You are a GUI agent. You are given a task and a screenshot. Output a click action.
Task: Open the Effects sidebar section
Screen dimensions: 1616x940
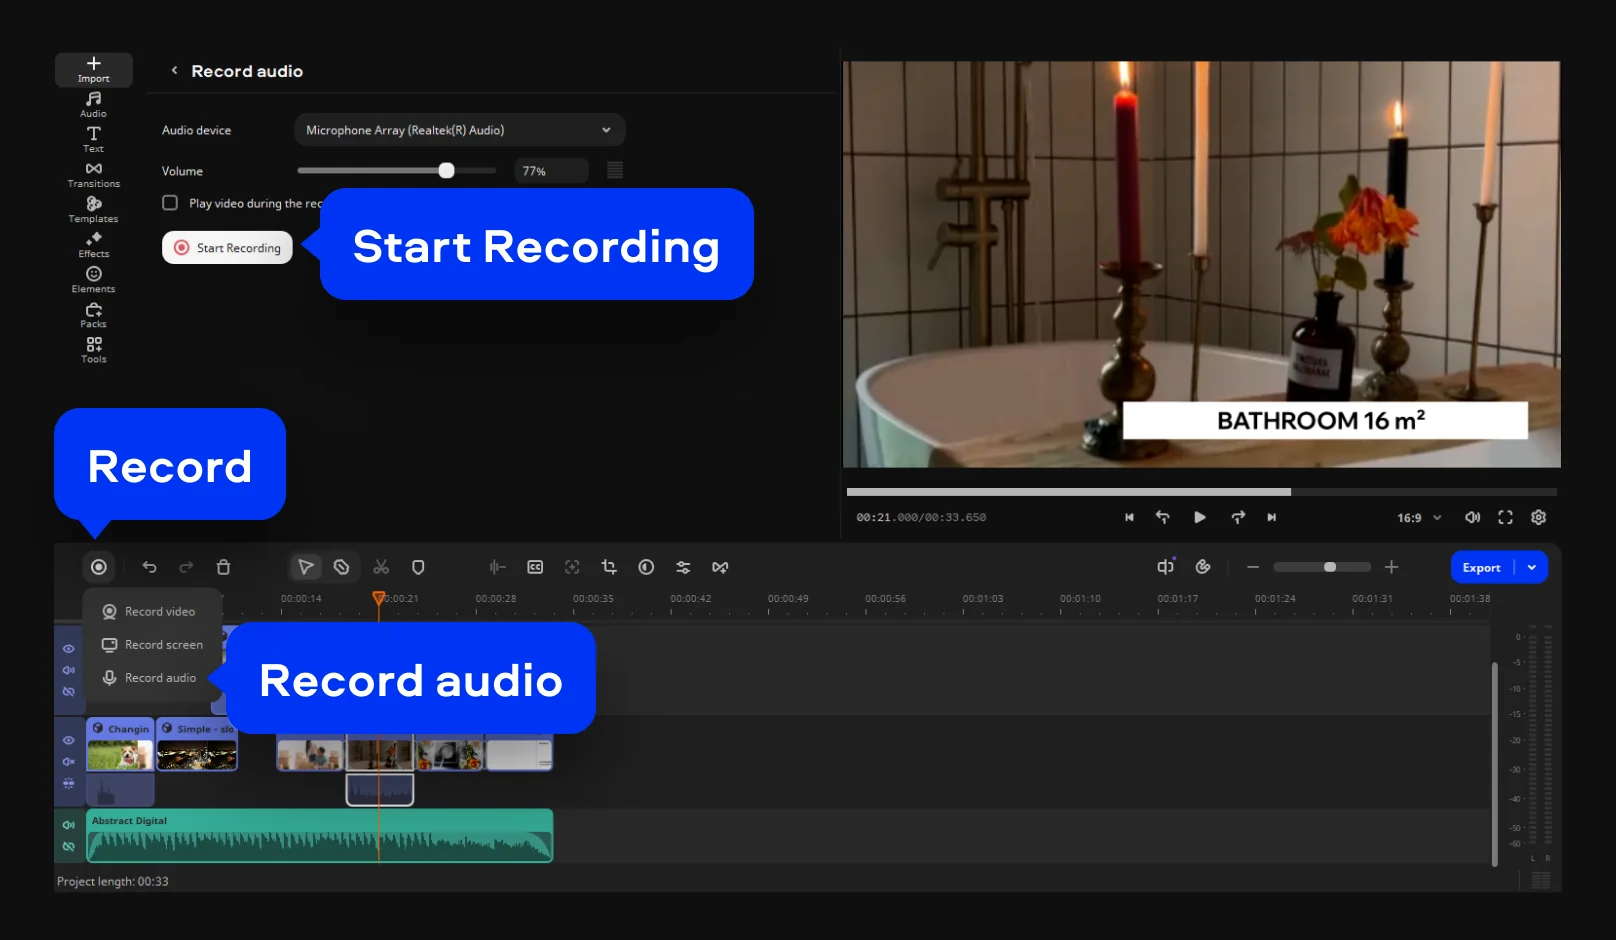(94, 244)
